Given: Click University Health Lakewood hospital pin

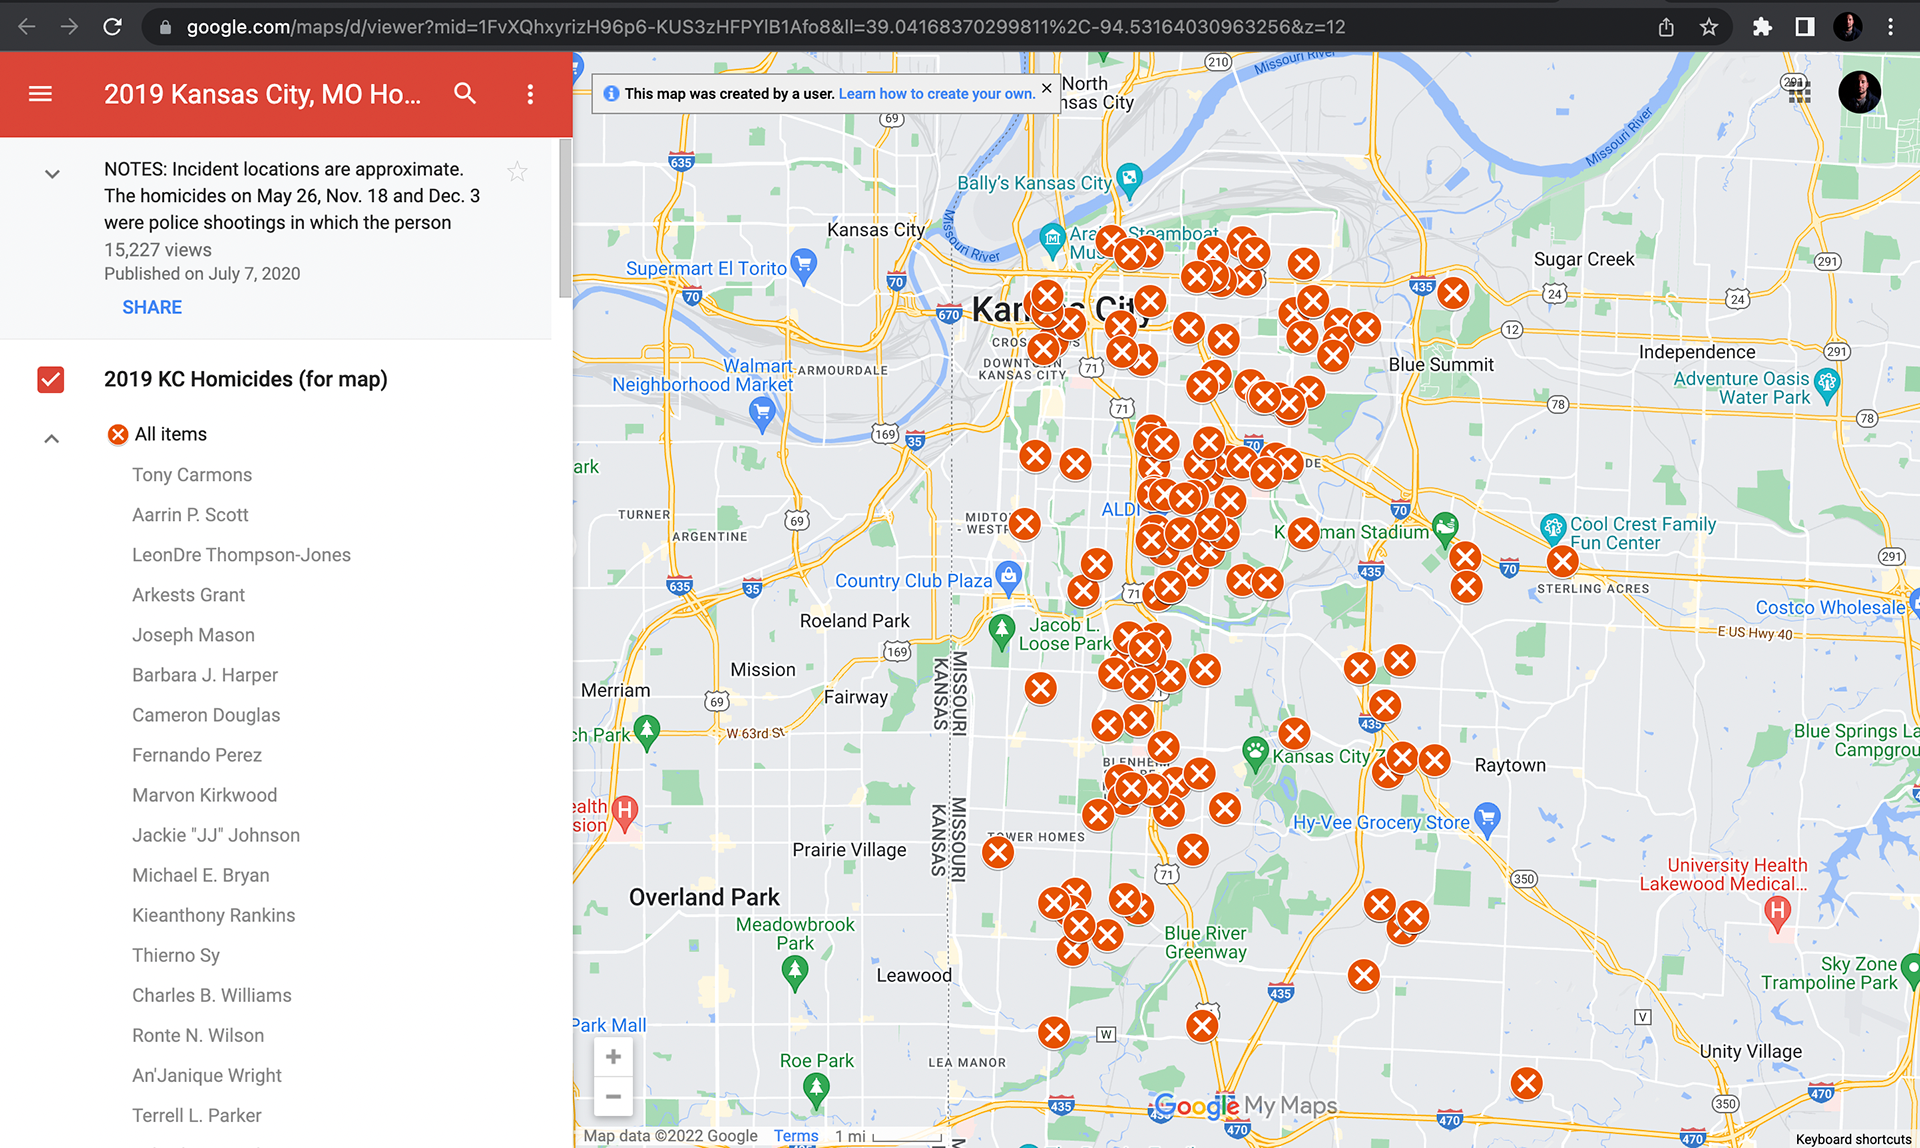Looking at the screenshot, I should click(x=1777, y=912).
